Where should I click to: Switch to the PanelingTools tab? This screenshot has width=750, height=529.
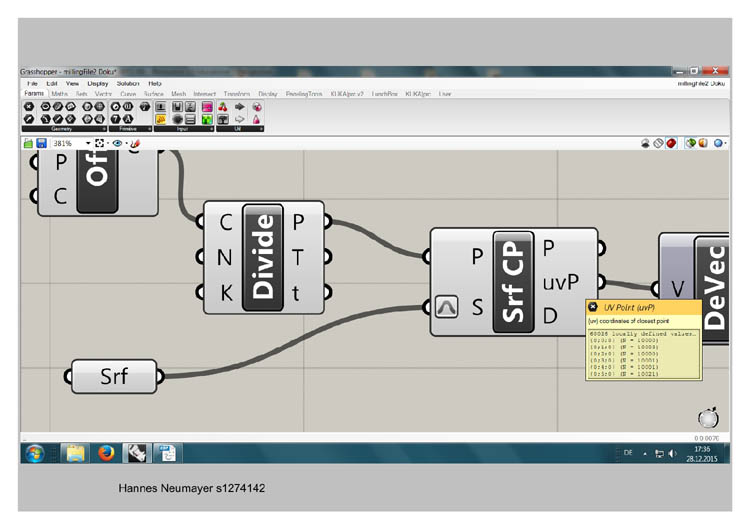[304, 94]
